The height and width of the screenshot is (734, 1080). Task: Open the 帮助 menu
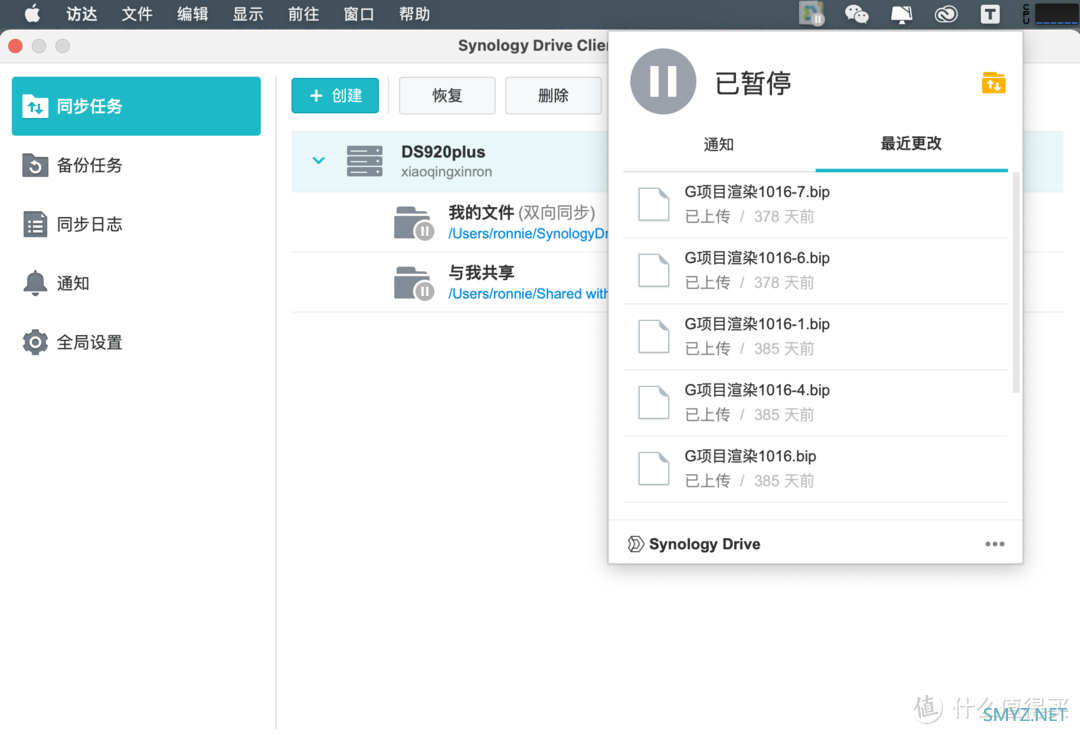point(414,14)
